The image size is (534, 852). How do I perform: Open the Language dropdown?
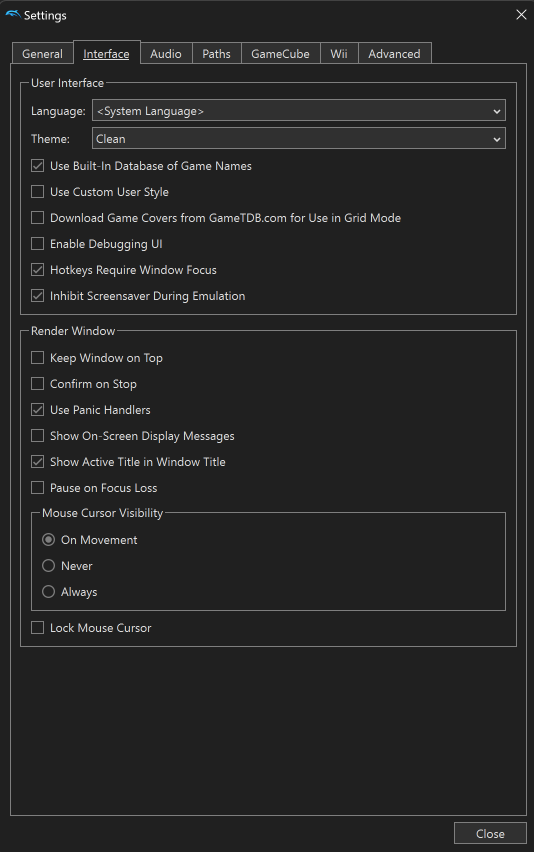(299, 111)
